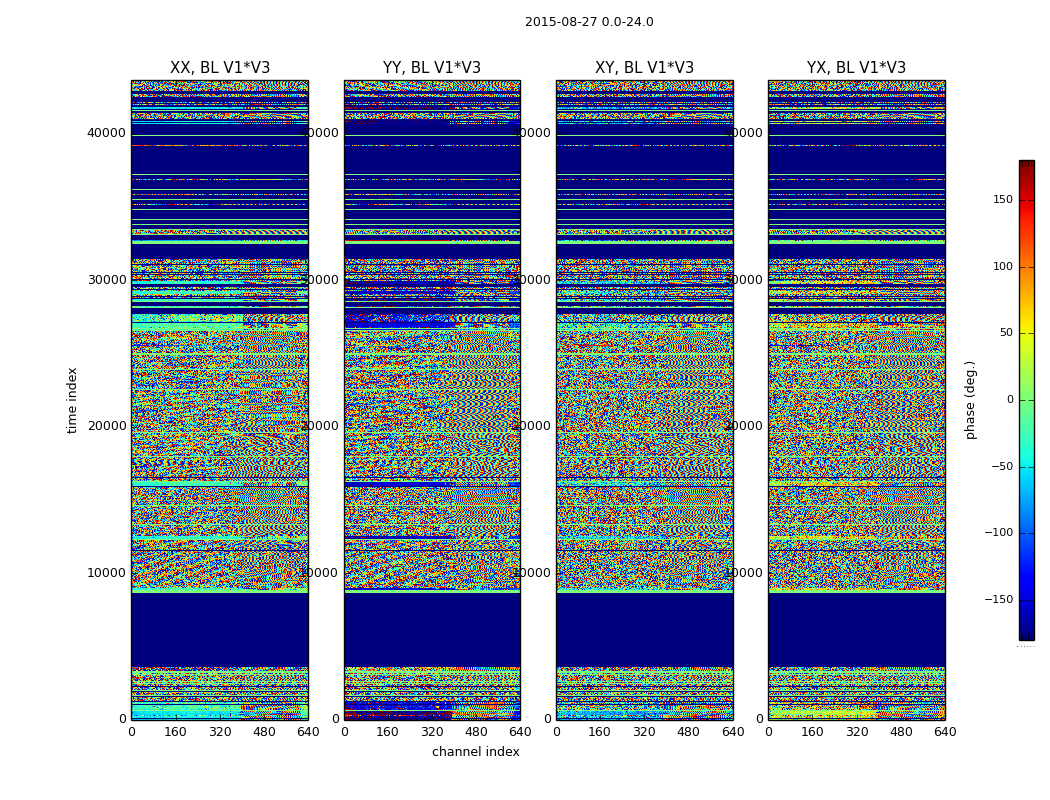The width and height of the screenshot is (1050, 800).
Task: Click the 150 tick label on colorbar
Action: (1002, 199)
